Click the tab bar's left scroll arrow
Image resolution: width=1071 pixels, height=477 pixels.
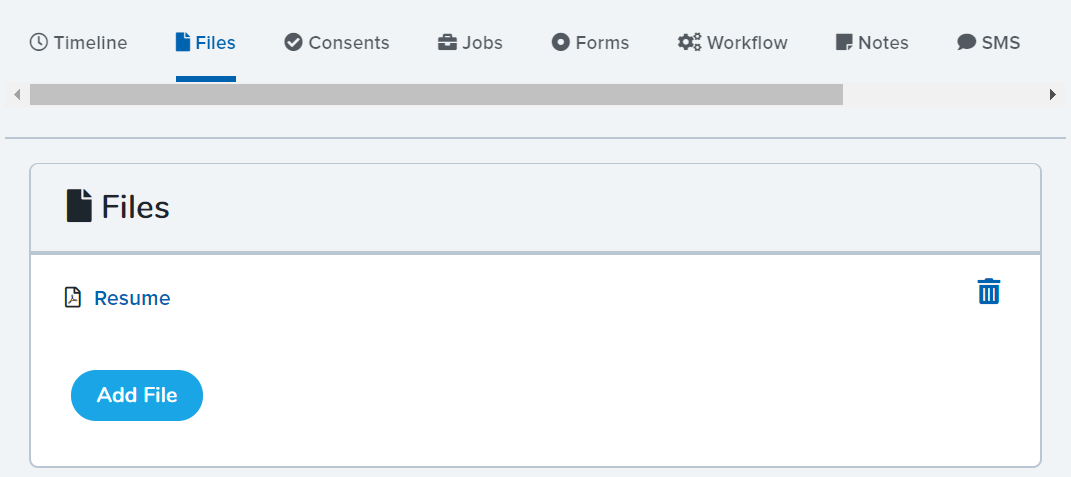point(17,94)
